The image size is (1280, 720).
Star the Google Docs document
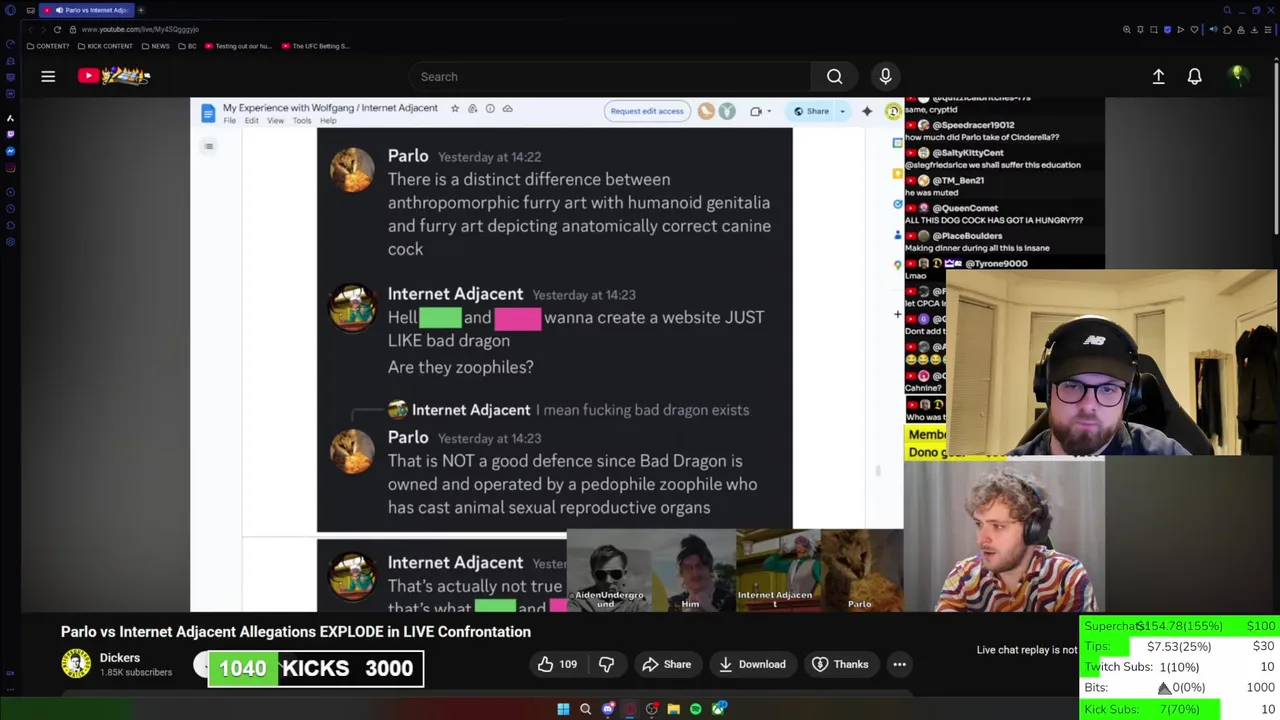[455, 108]
